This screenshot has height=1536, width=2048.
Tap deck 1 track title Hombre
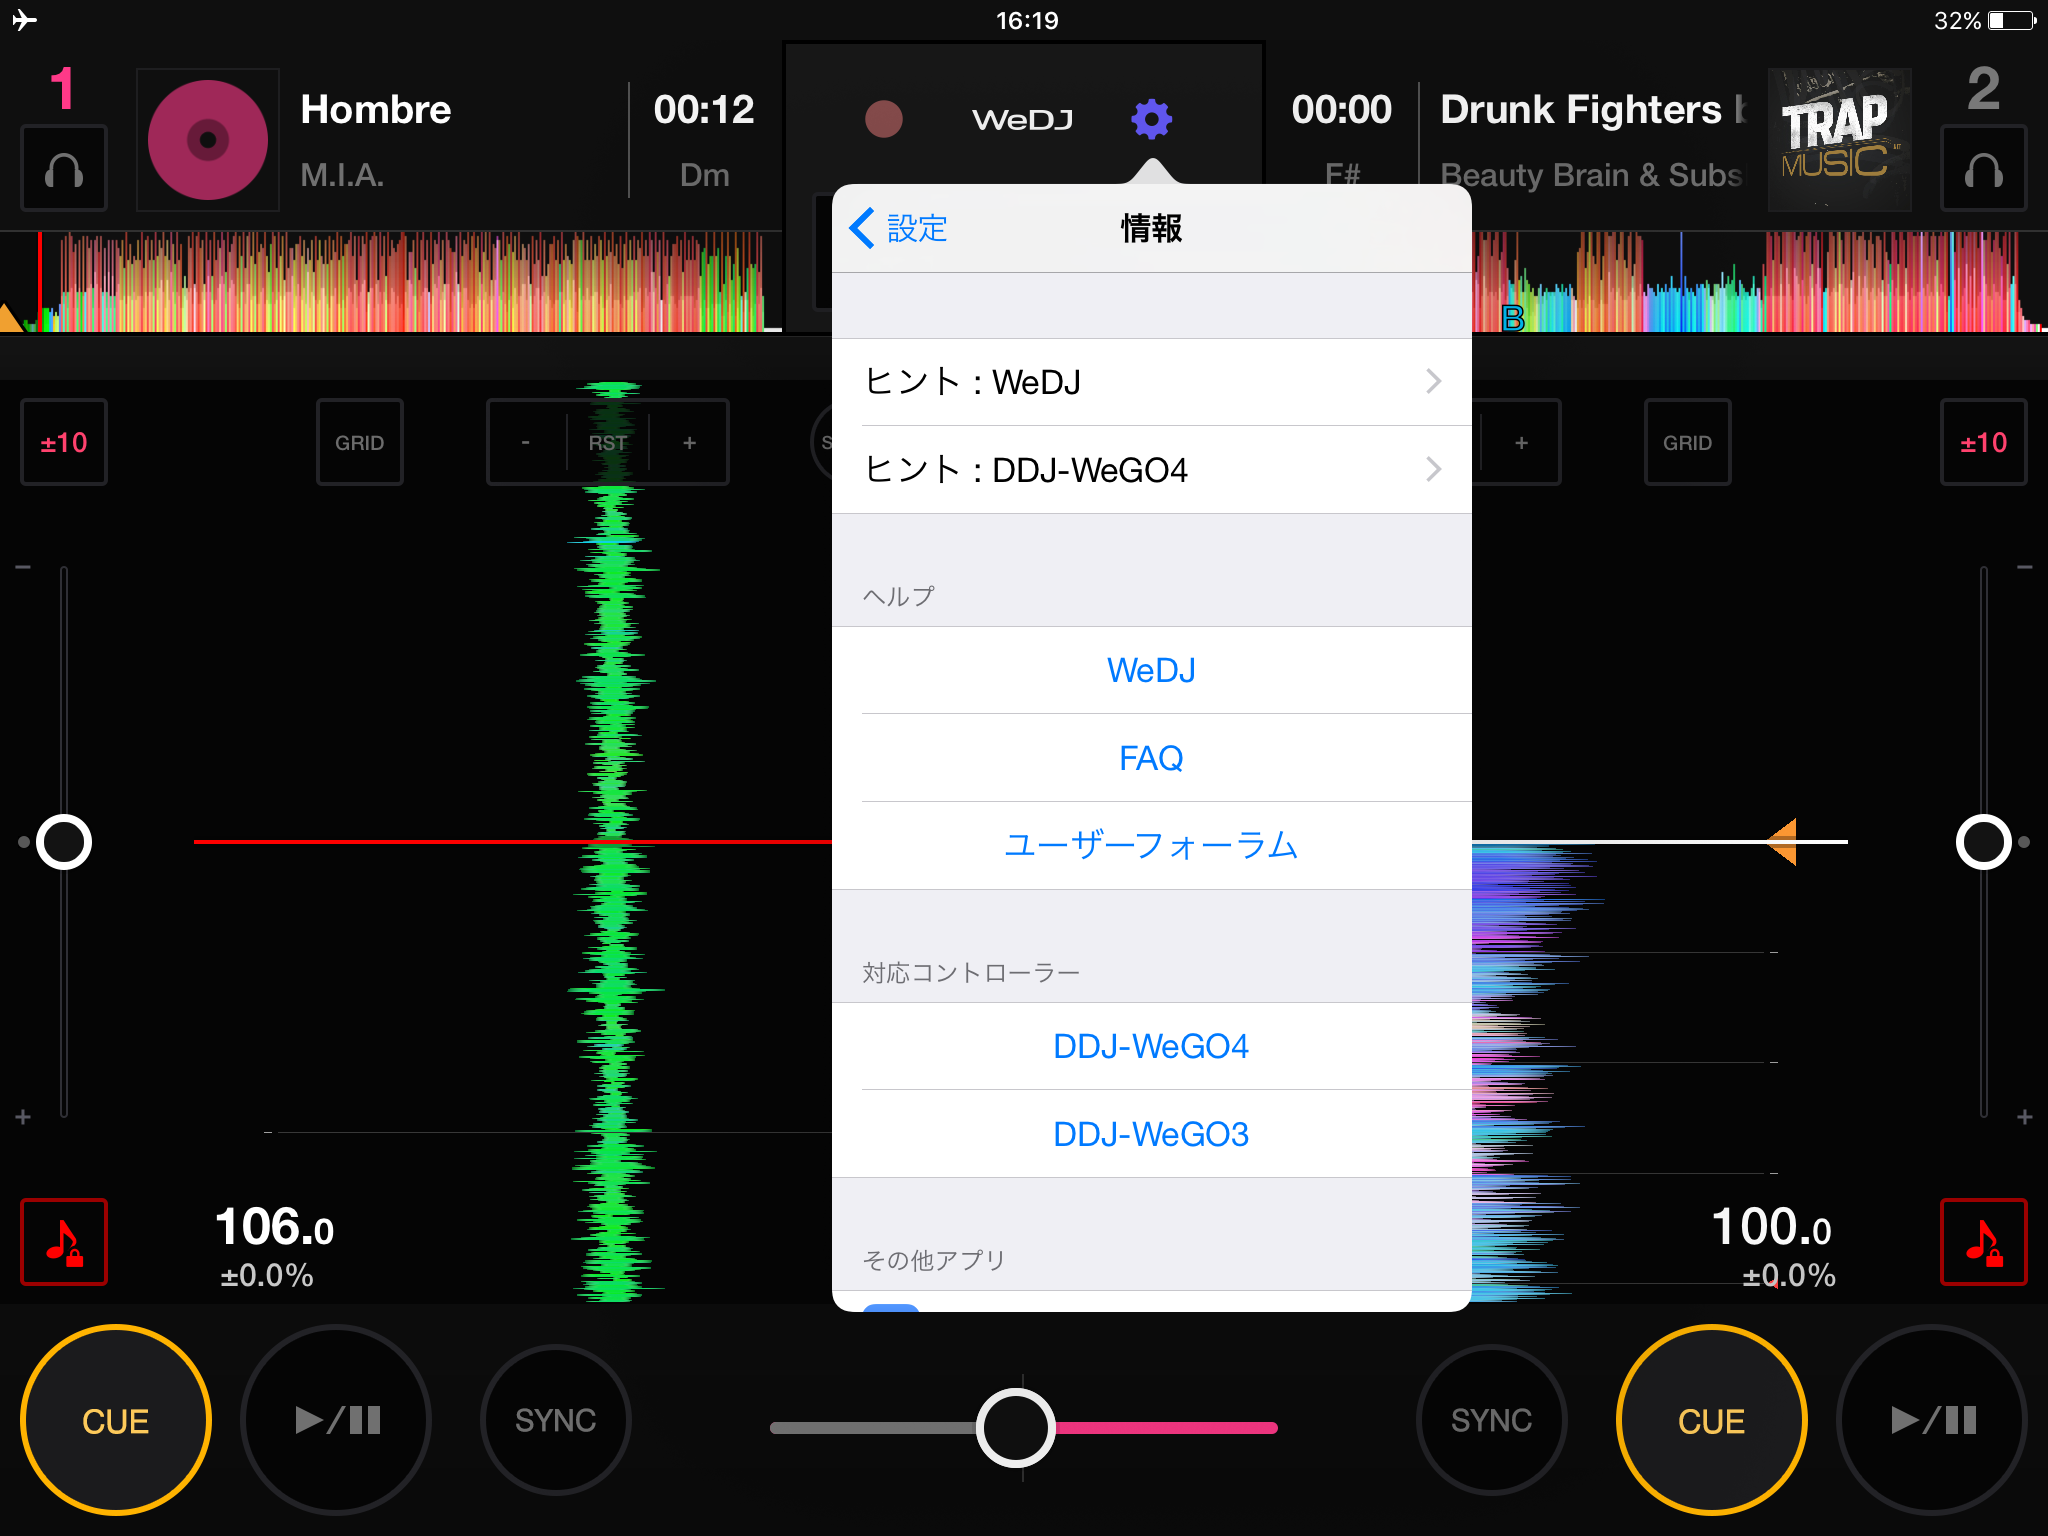[x=376, y=110]
